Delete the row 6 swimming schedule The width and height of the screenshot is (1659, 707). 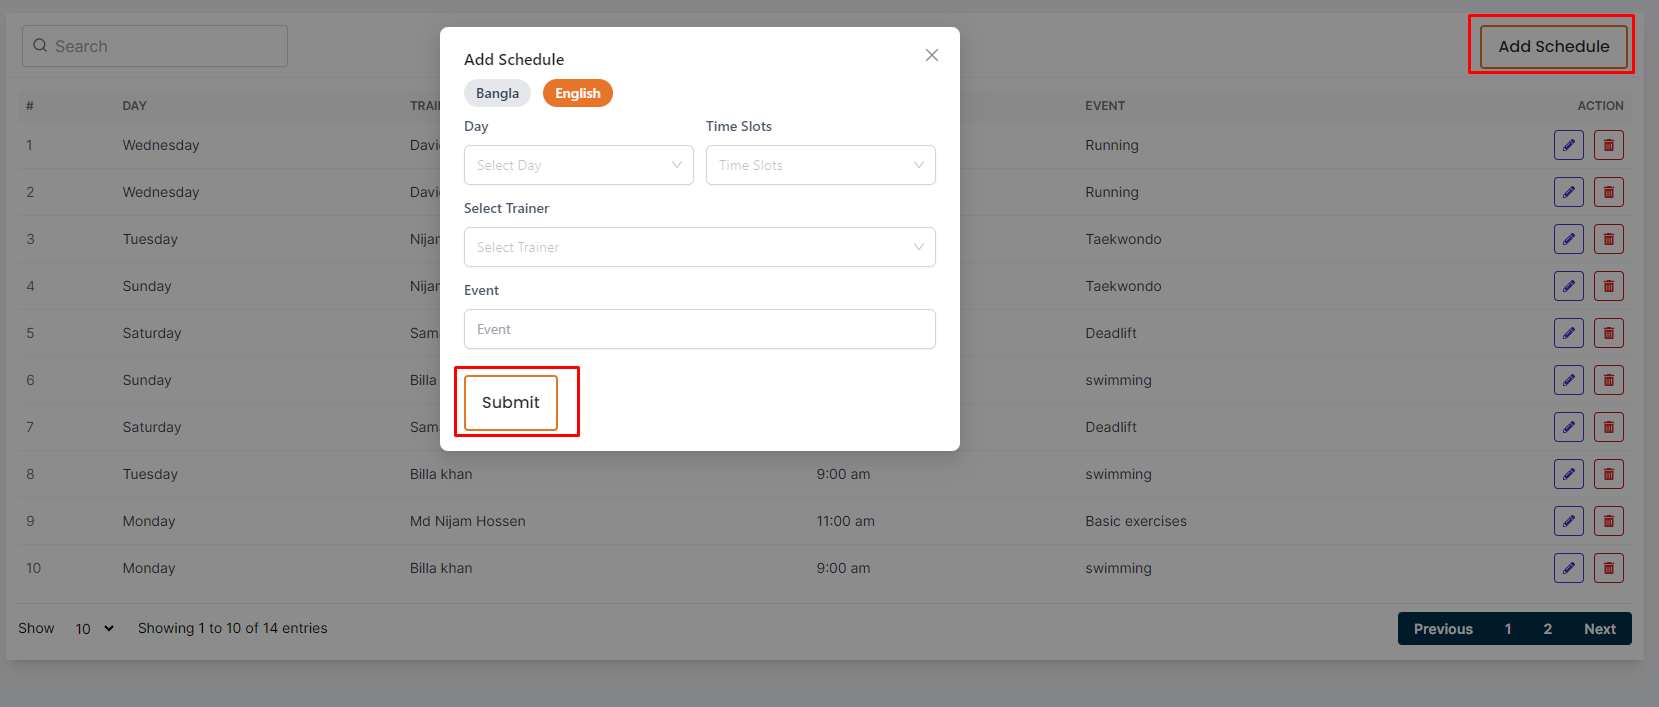1608,380
